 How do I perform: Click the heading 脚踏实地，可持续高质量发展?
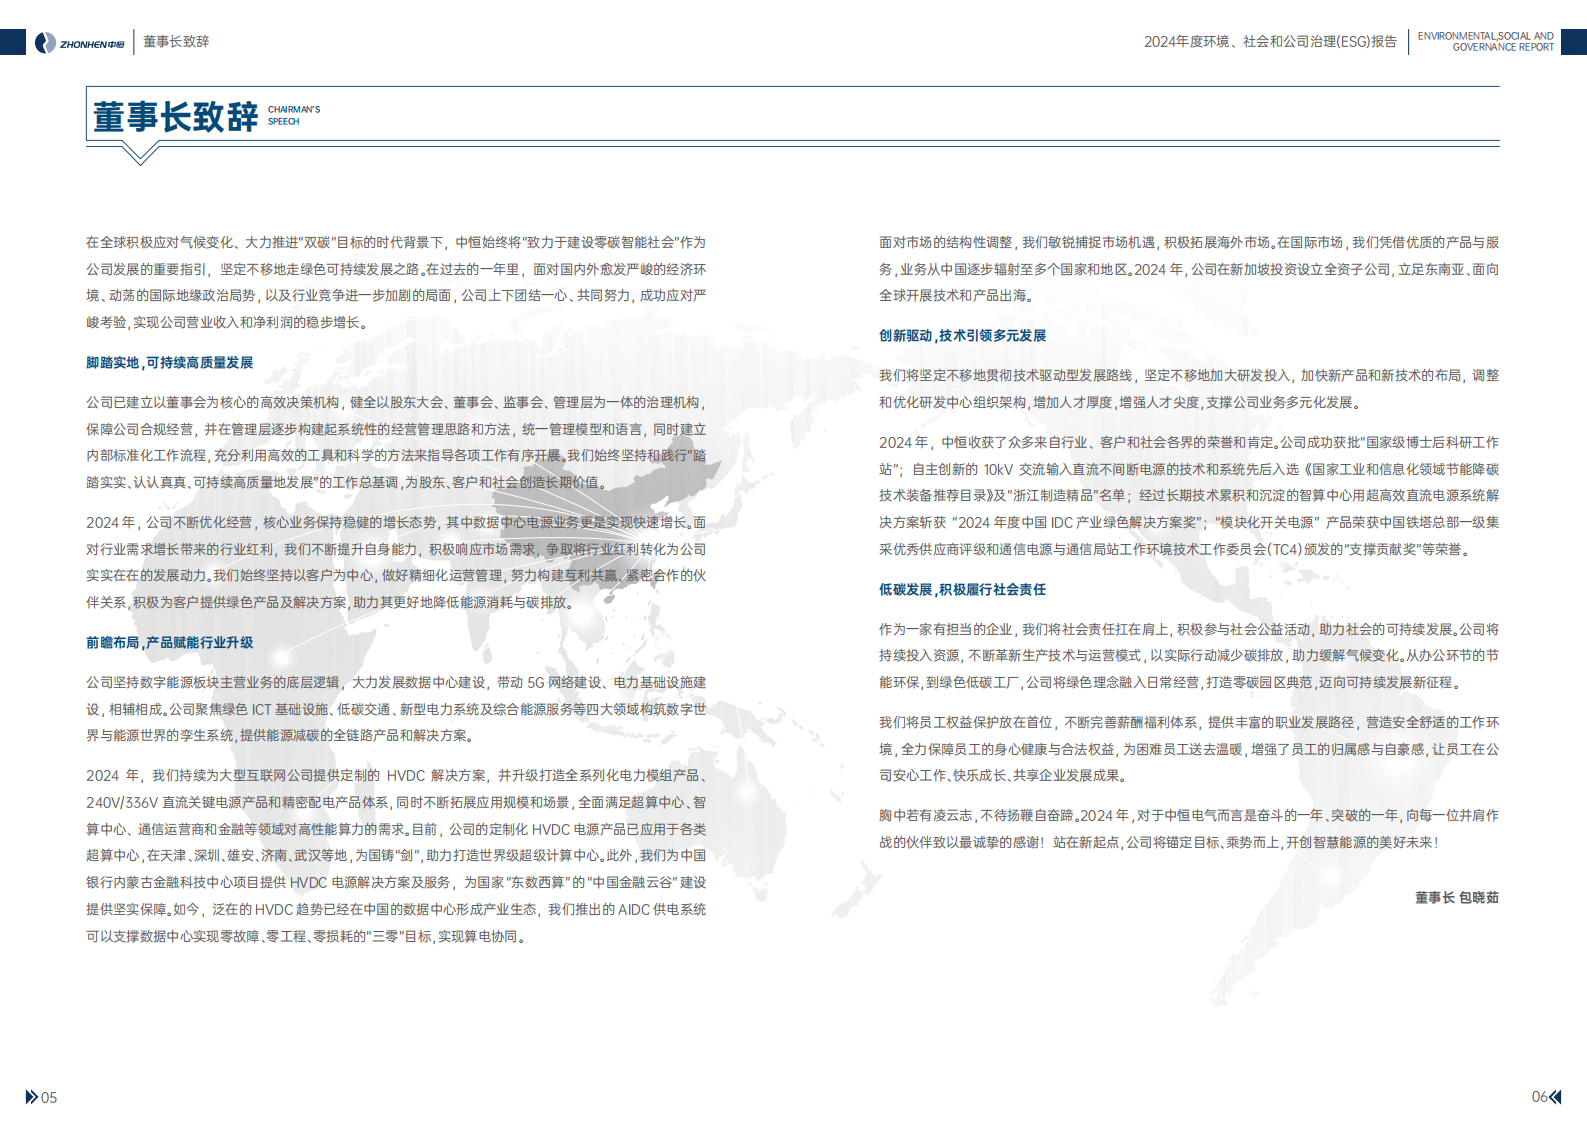(169, 363)
